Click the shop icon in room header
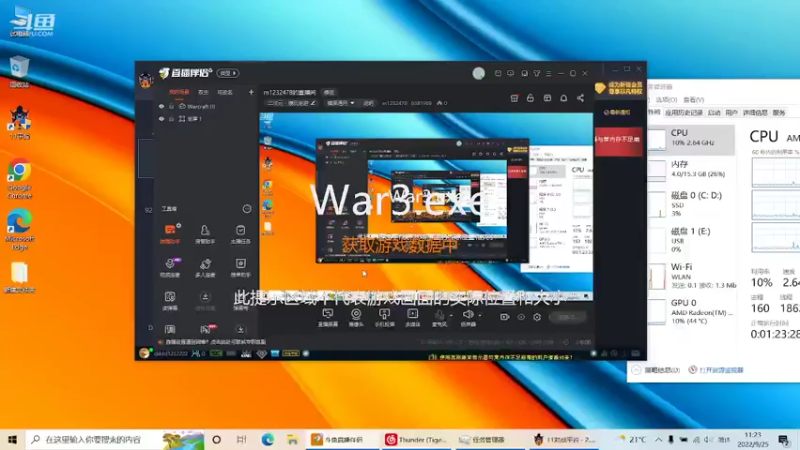This screenshot has height=450, width=800. pyautogui.click(x=514, y=98)
